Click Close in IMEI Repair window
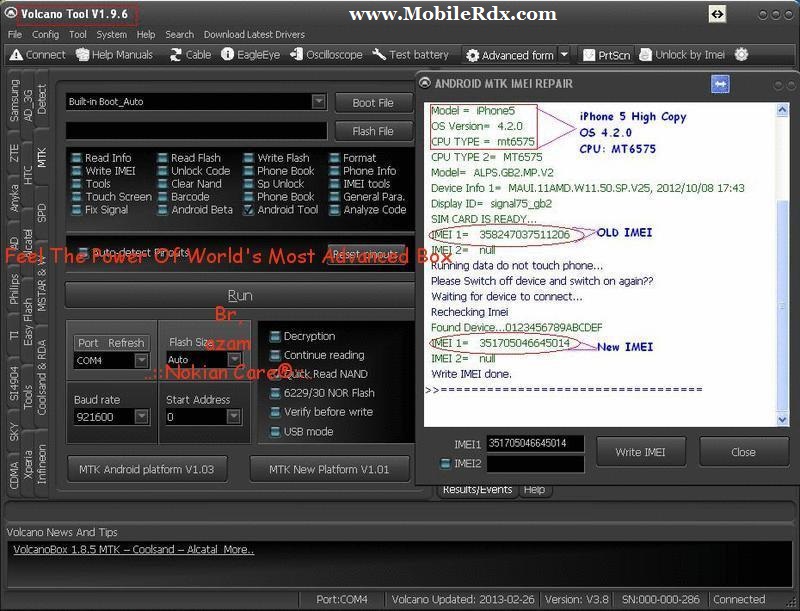The image size is (800, 611). click(743, 452)
